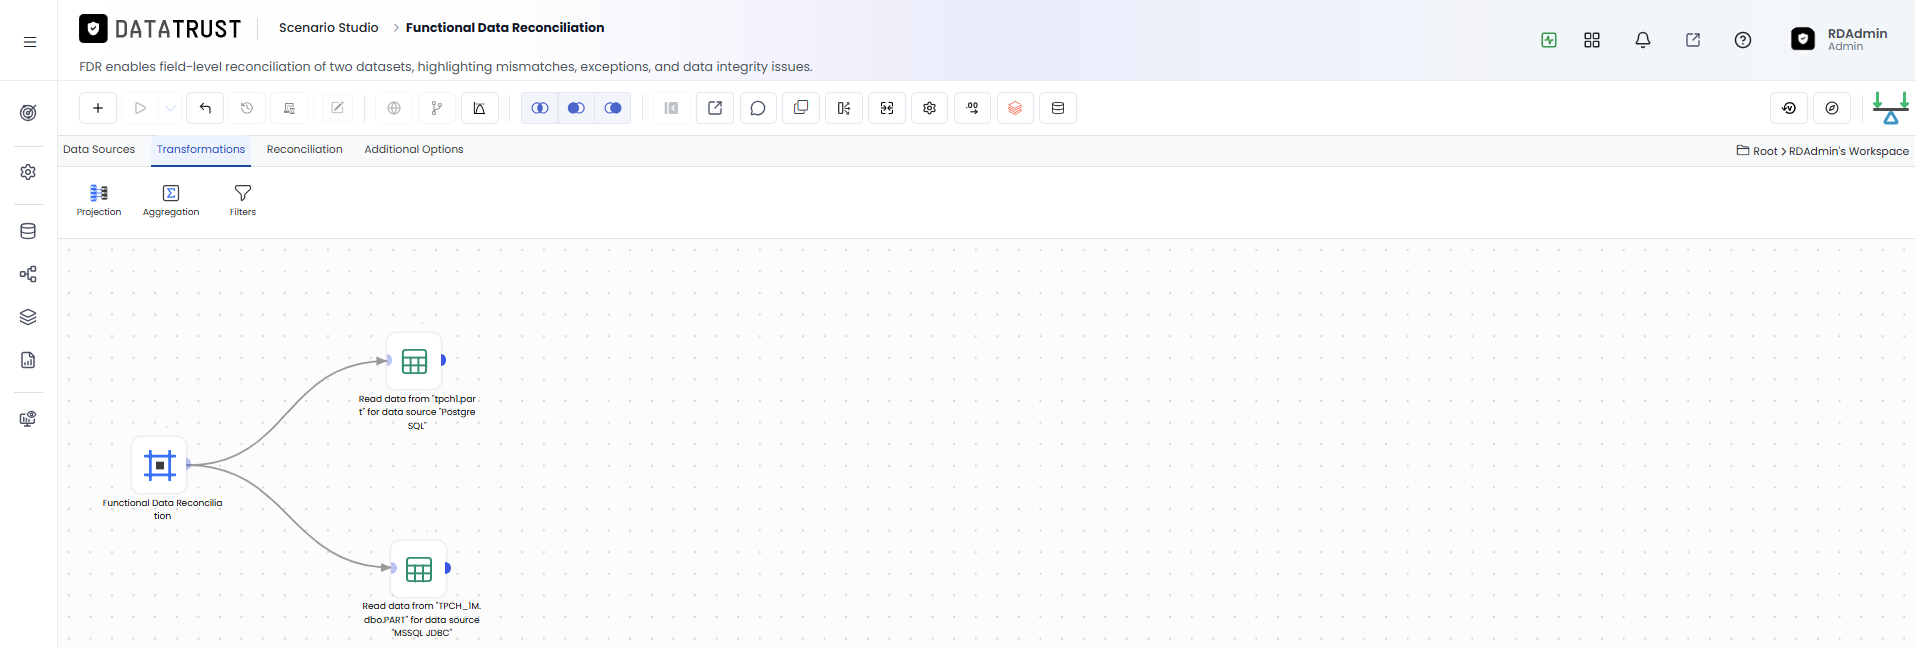The width and height of the screenshot is (1915, 648).
Task: Click the undo arrow icon
Action: click(x=205, y=108)
